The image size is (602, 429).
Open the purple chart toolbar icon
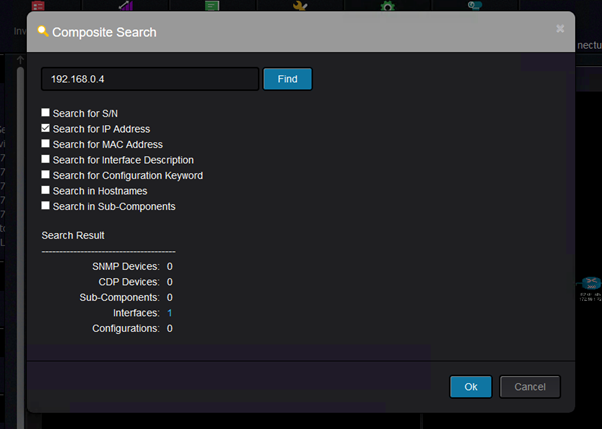[126, 5]
